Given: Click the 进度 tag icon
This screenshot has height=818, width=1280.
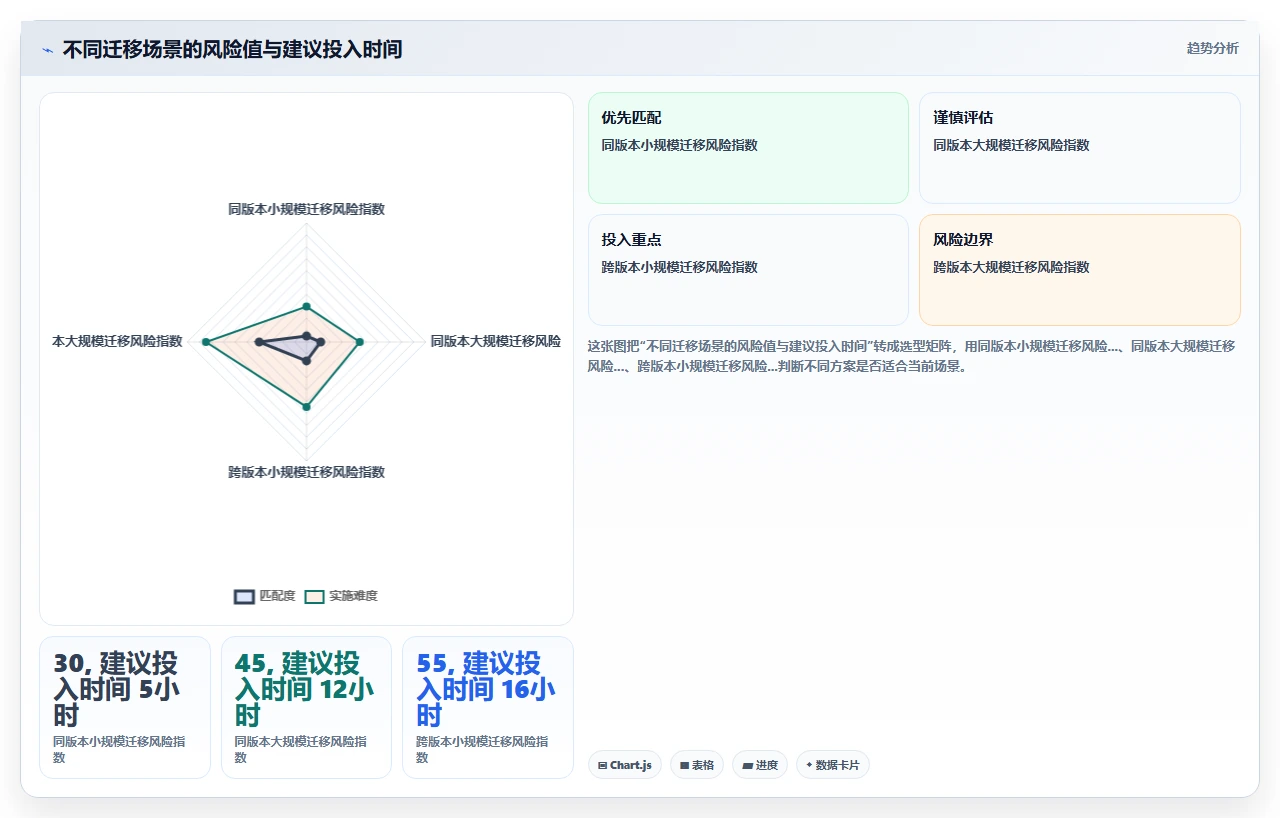Looking at the screenshot, I should (x=747, y=765).
